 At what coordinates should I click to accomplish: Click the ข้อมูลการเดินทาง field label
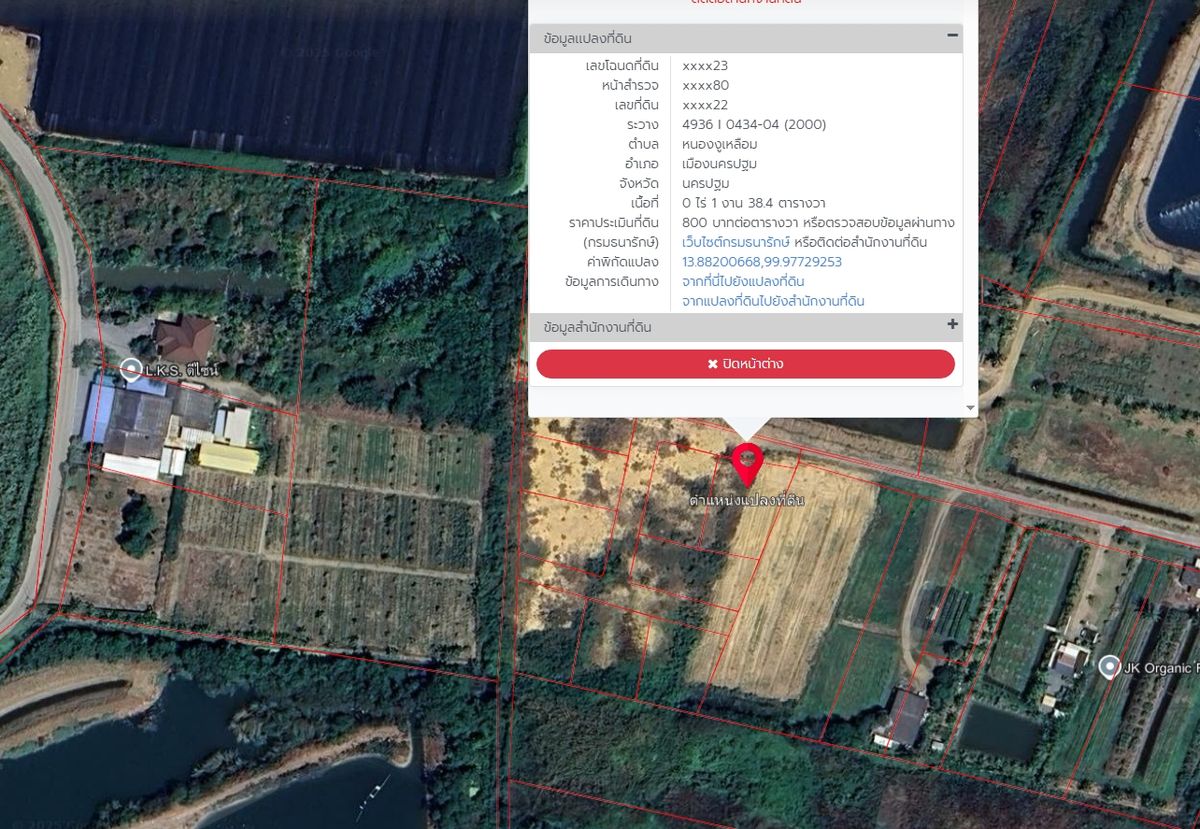coord(612,282)
